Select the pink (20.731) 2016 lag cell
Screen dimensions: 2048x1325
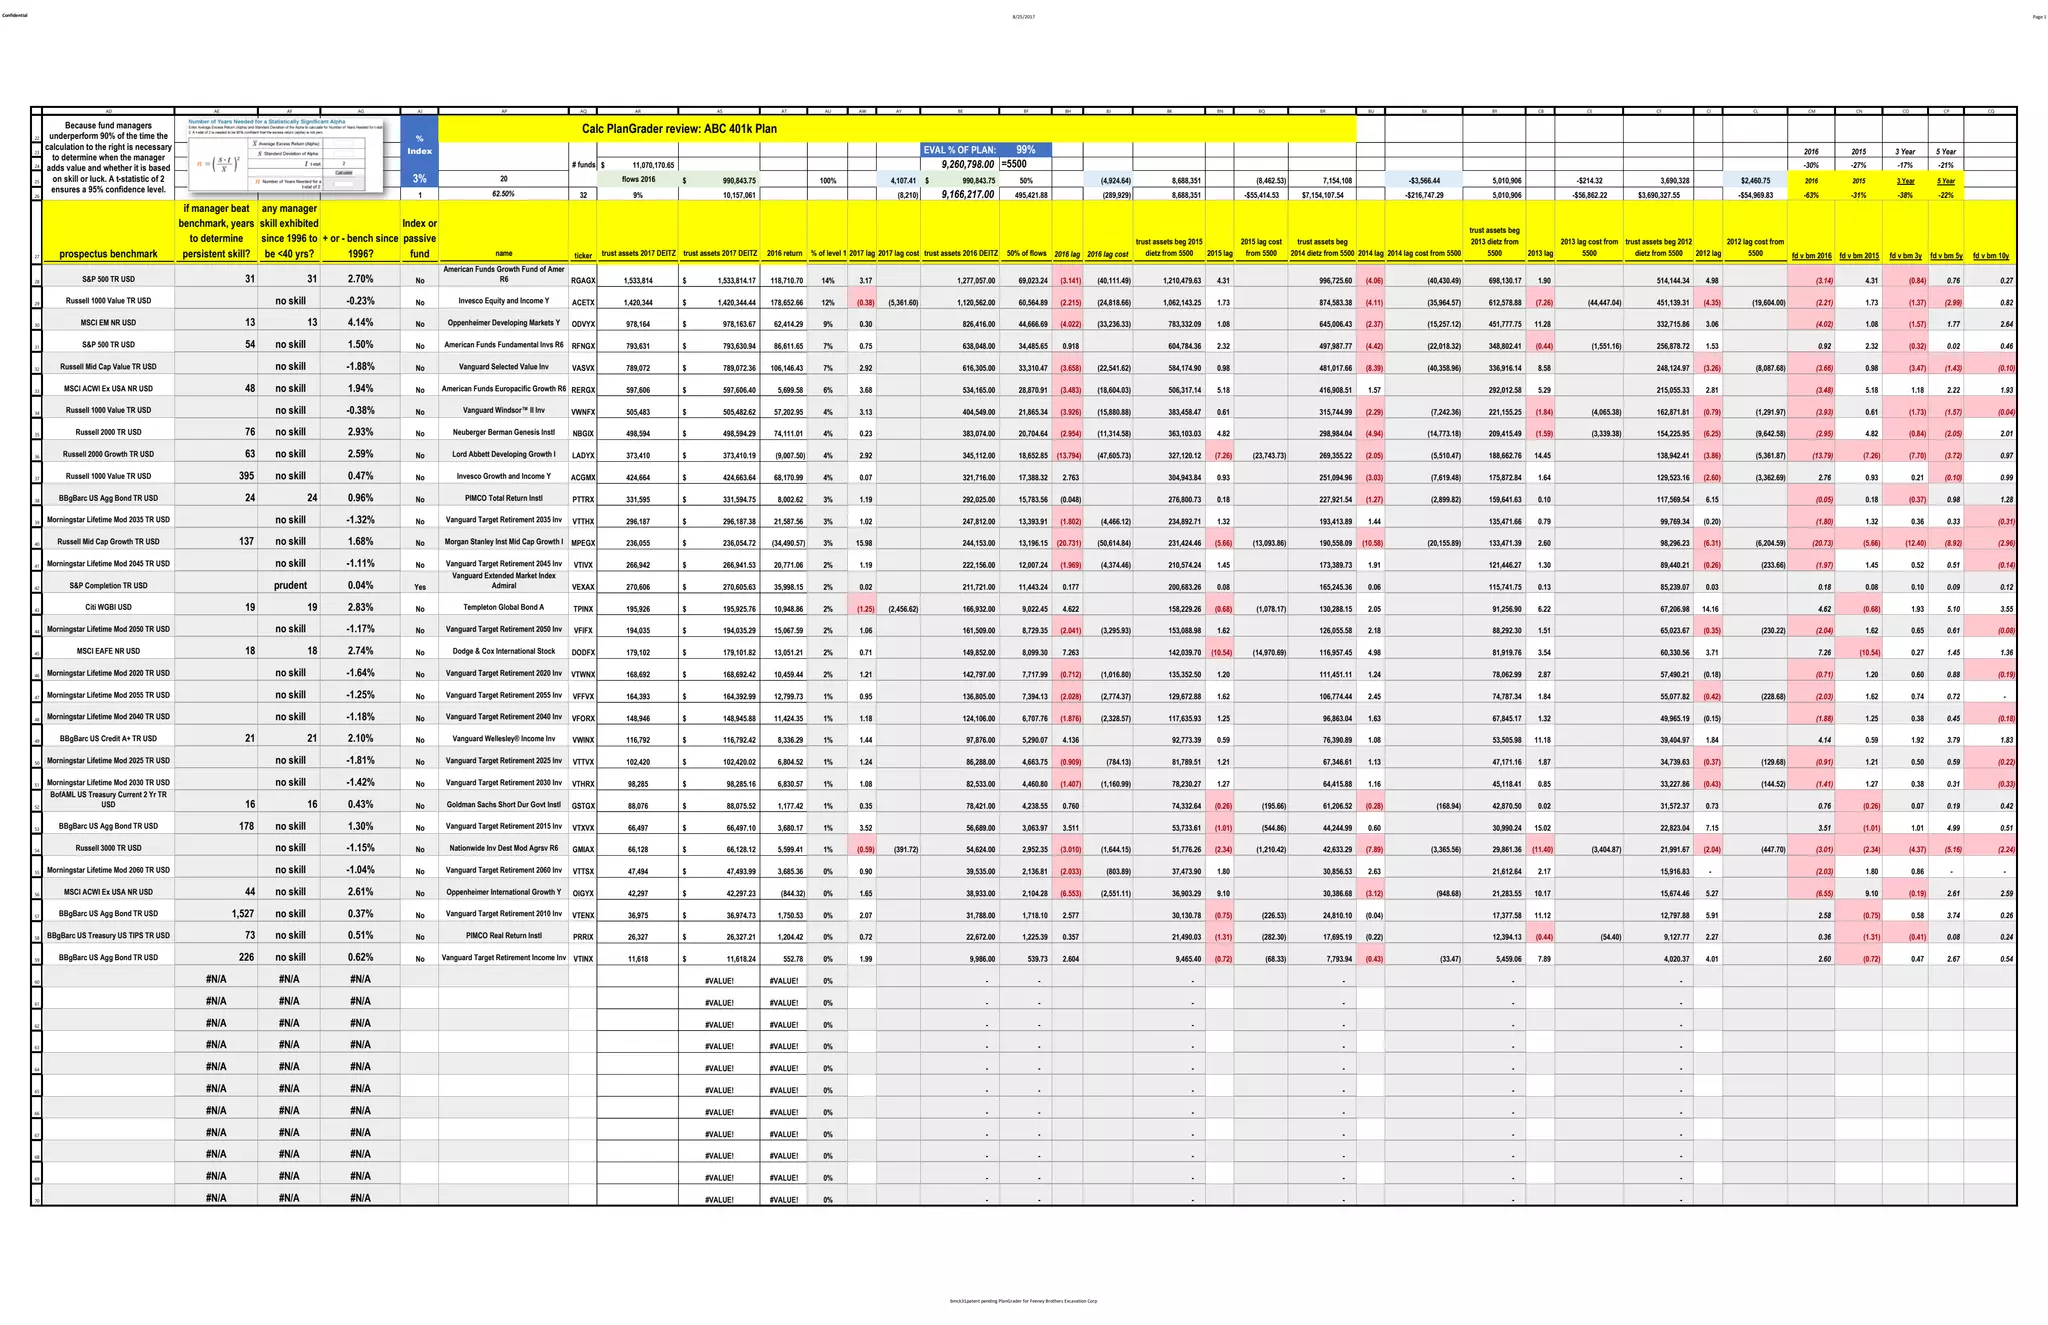(1068, 543)
